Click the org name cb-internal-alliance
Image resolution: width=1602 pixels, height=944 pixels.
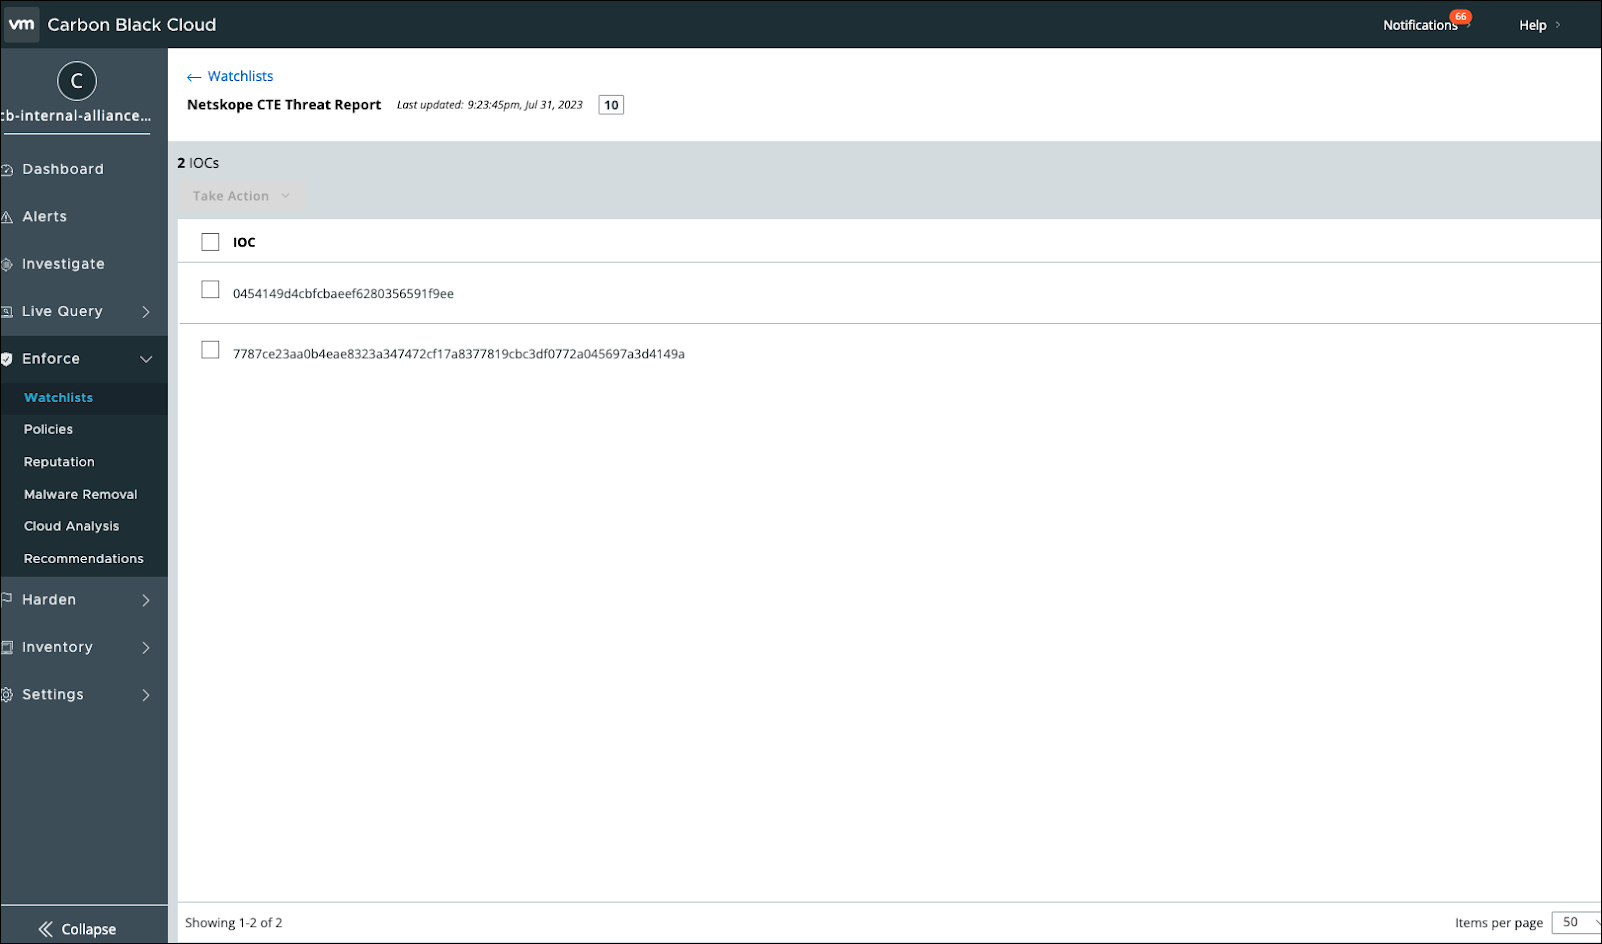tap(77, 115)
